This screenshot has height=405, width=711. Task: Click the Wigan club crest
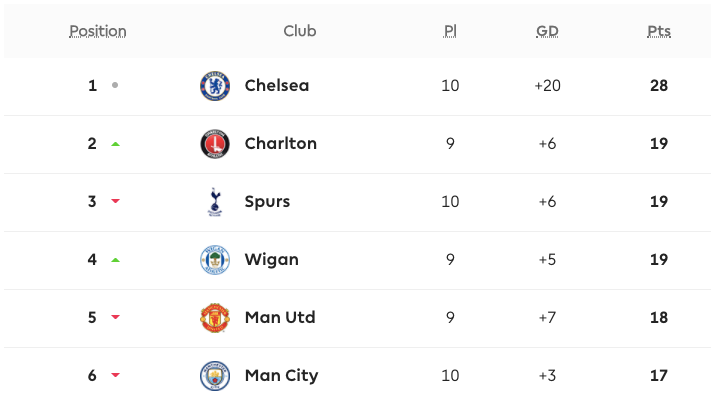point(215,260)
